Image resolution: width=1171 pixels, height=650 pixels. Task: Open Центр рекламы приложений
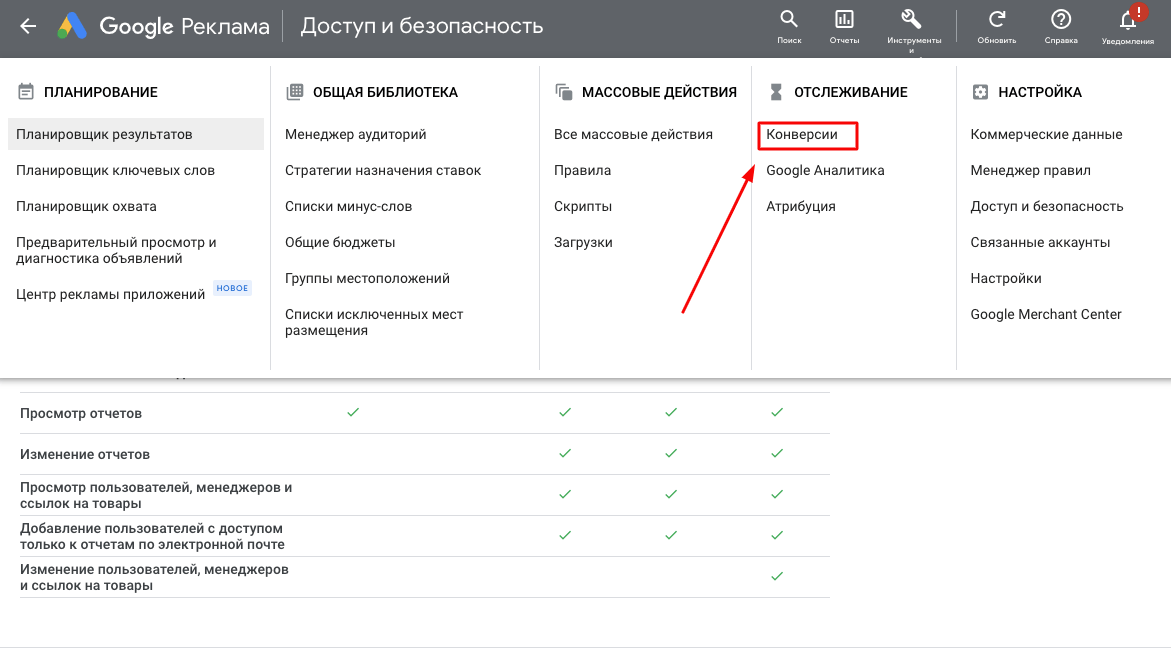(110, 294)
